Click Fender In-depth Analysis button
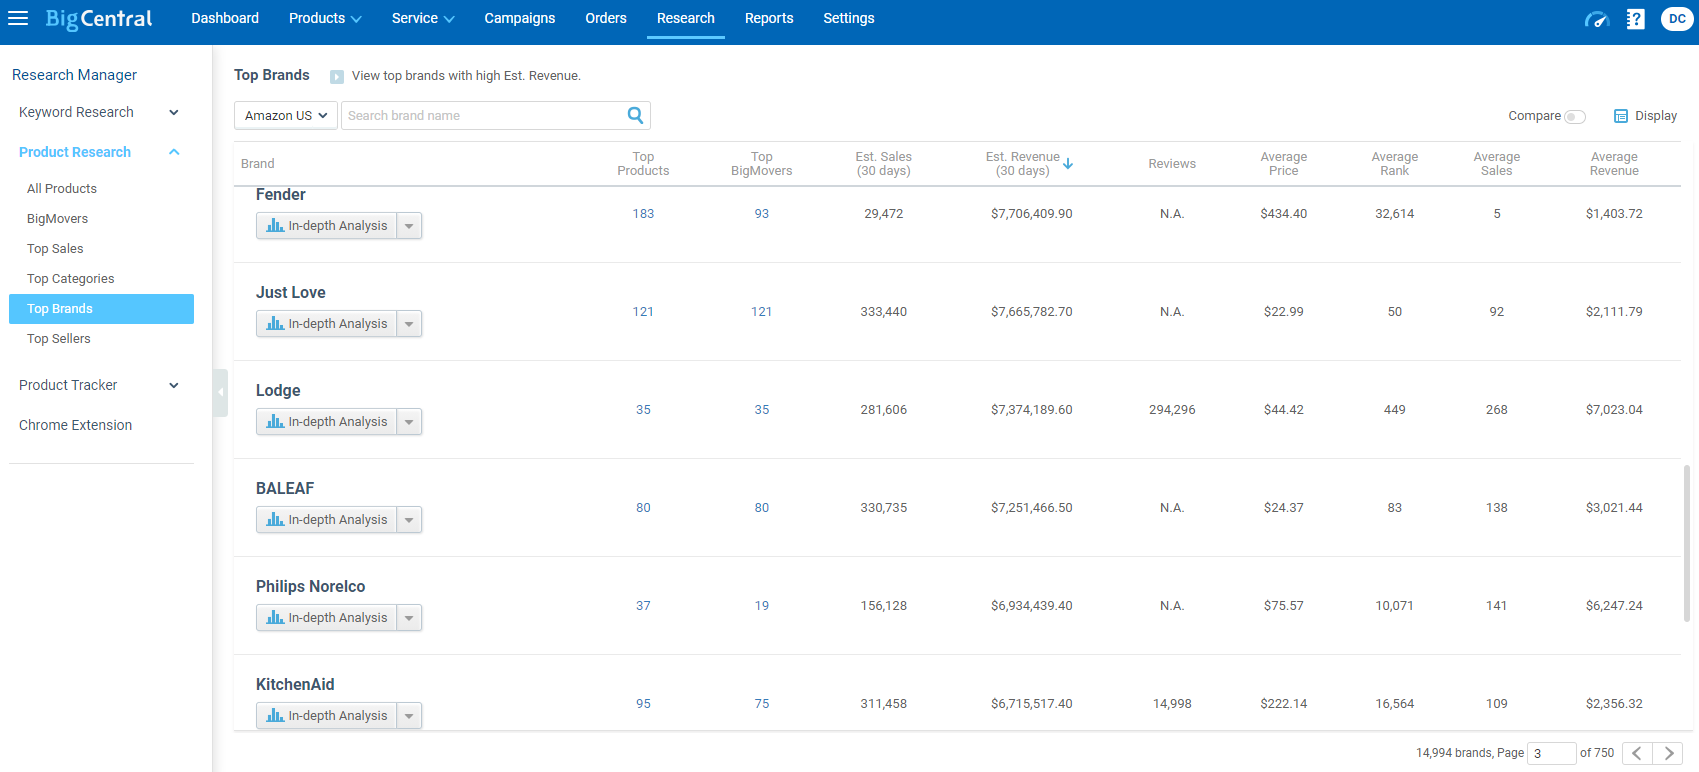 327,226
